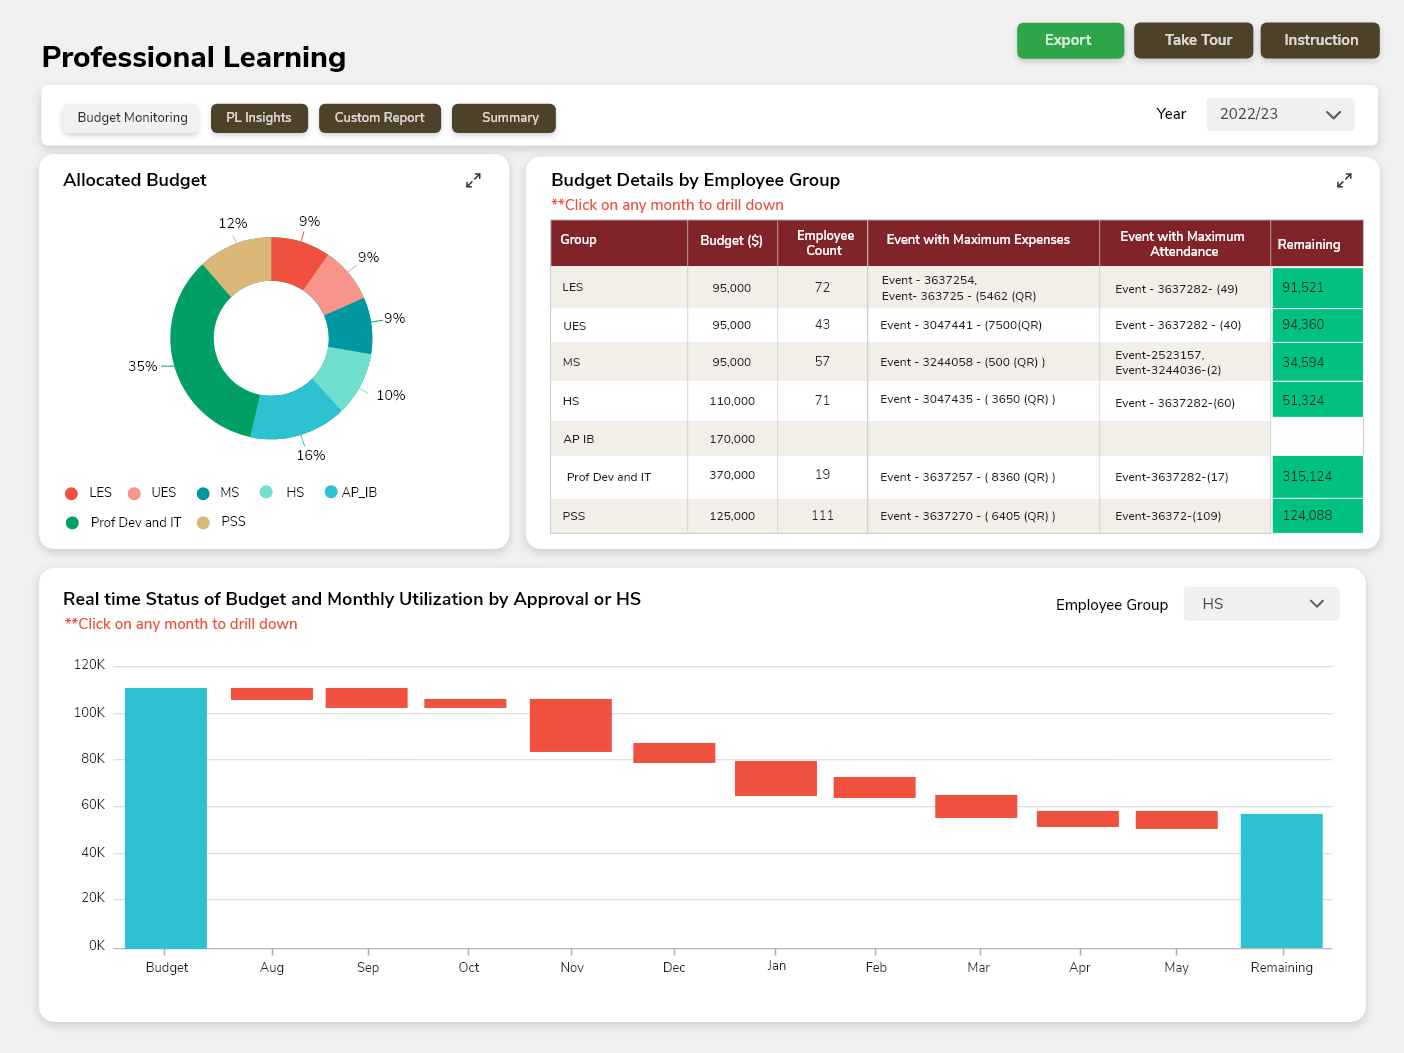The image size is (1404, 1053).
Task: Click remaining value 91,521
Action: (x=1317, y=287)
